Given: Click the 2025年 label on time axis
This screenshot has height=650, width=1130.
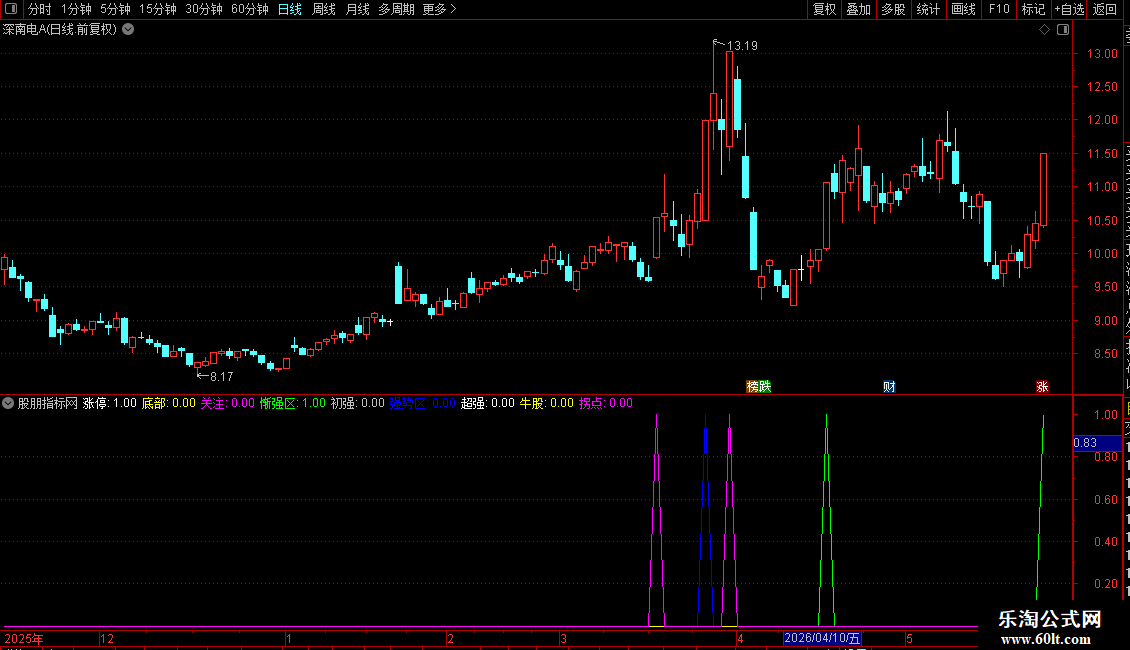Looking at the screenshot, I should click(x=25, y=638).
